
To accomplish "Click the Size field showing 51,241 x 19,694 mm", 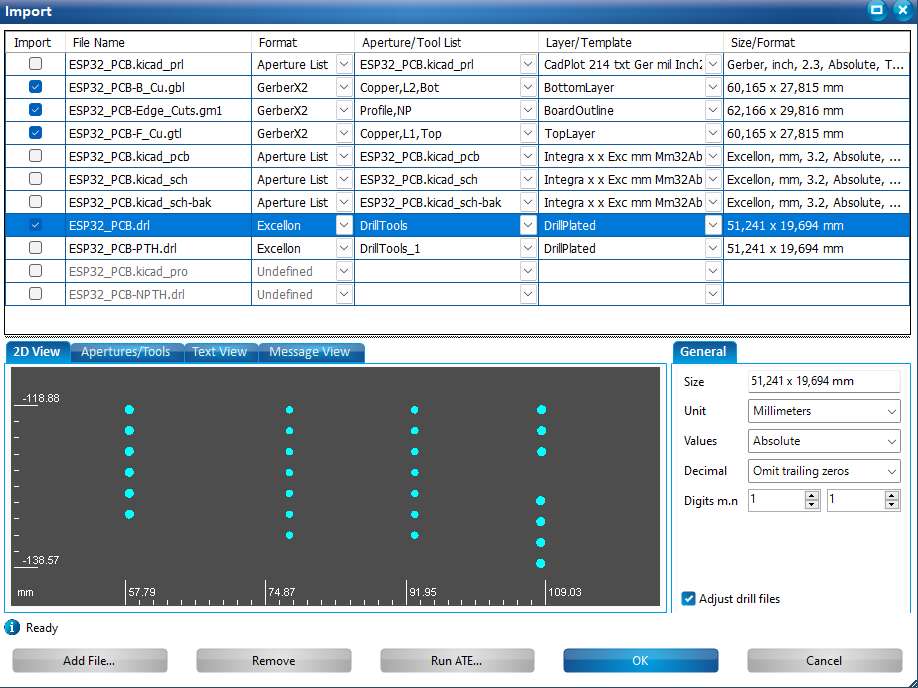I will [x=824, y=381].
